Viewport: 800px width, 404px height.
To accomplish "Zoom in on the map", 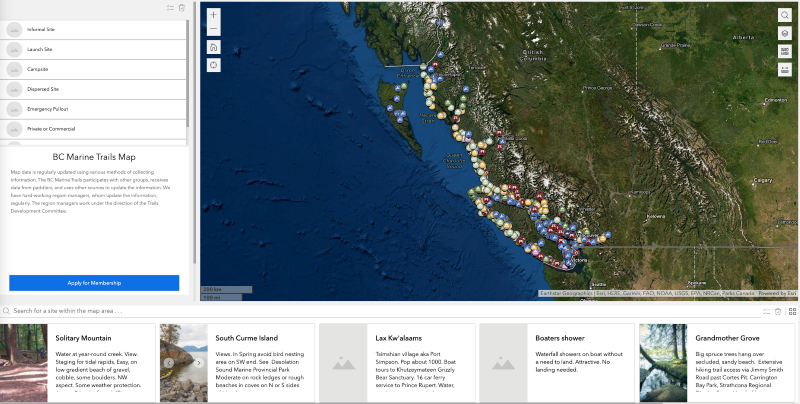I will (x=213, y=15).
